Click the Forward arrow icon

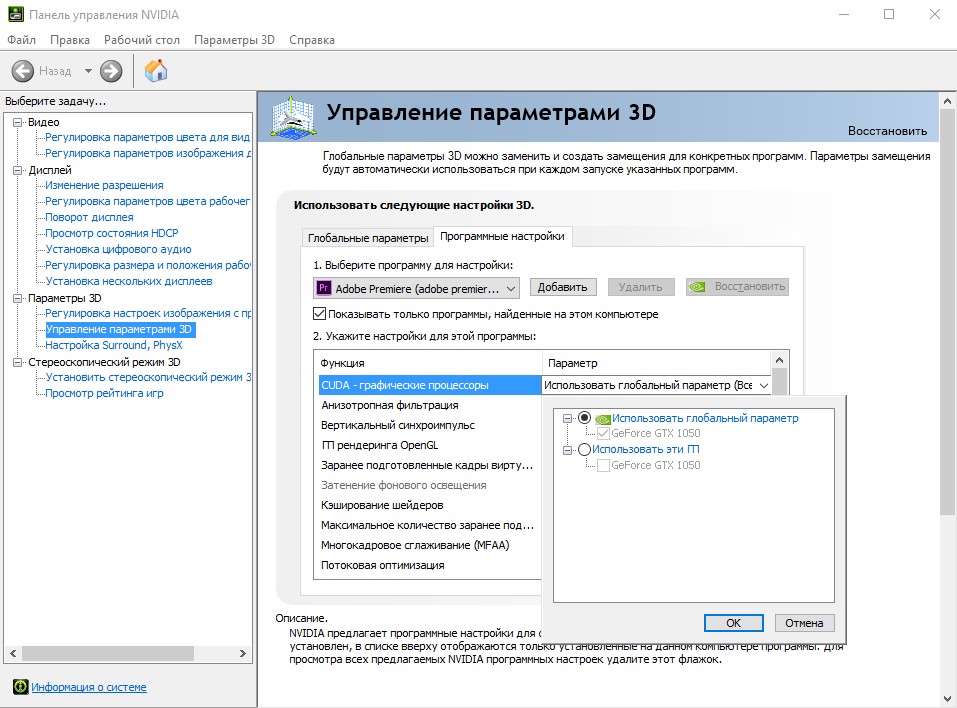click(111, 71)
